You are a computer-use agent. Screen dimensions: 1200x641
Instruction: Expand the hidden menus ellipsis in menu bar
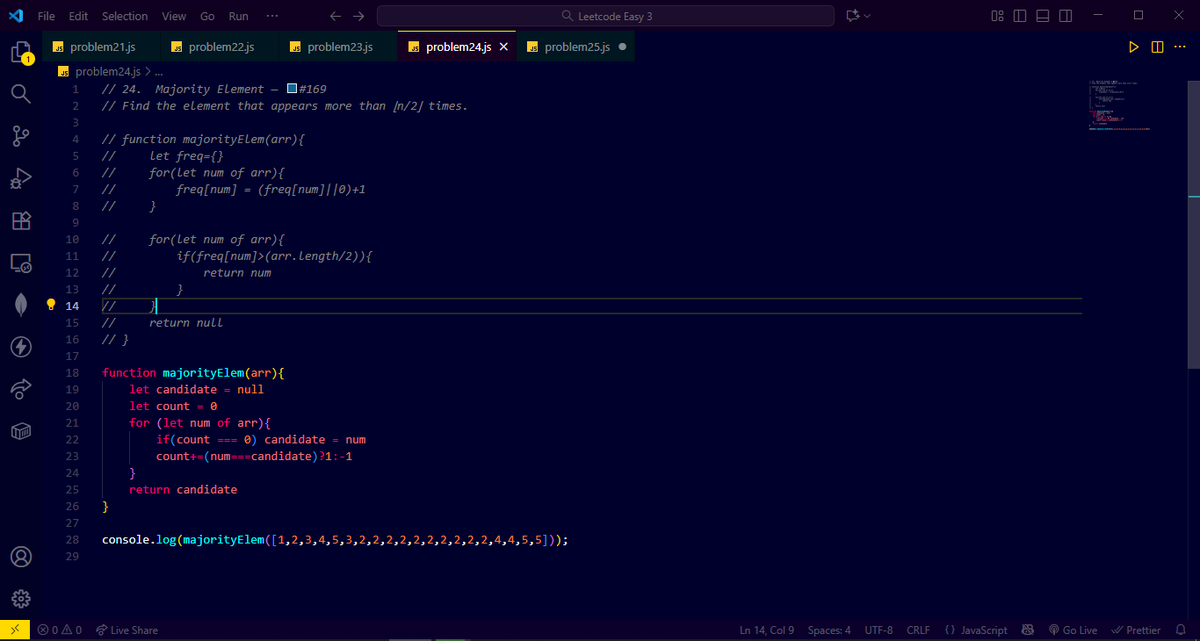pos(272,16)
